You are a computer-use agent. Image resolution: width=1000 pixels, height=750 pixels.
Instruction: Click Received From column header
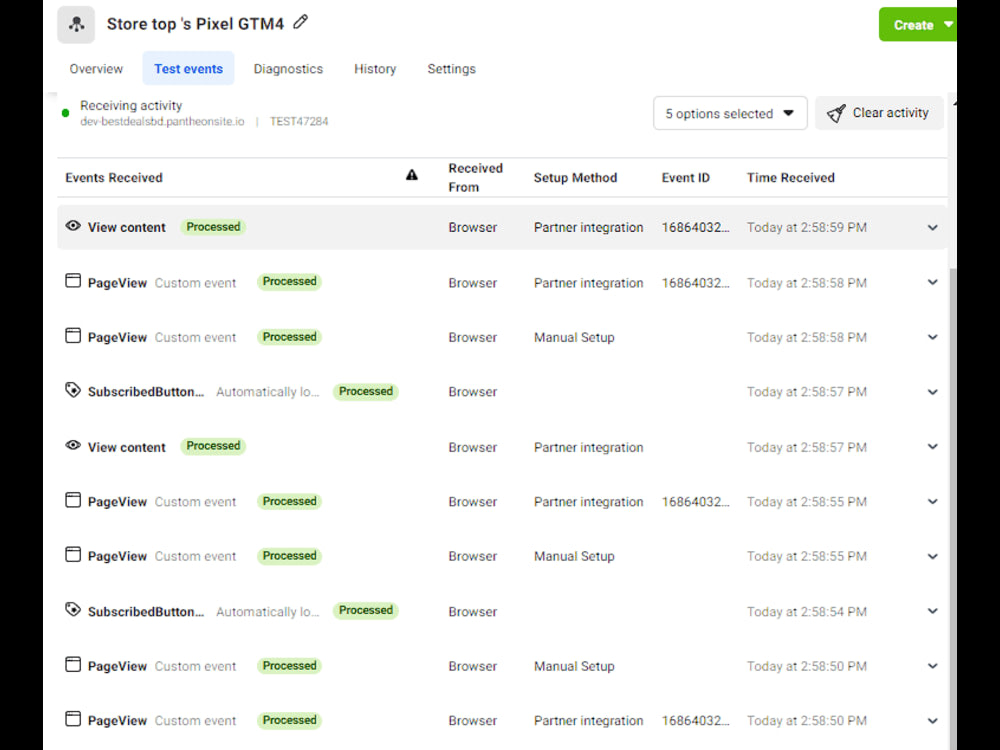(475, 178)
